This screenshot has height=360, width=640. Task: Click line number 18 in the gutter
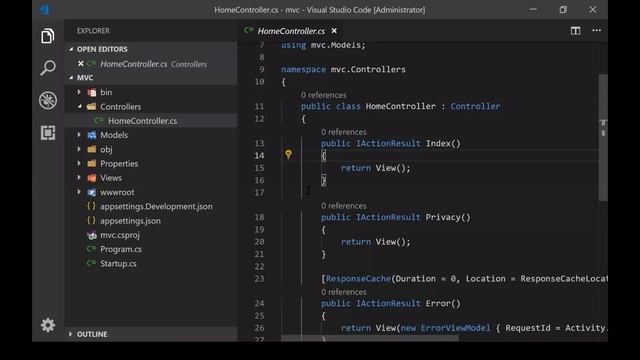259,217
